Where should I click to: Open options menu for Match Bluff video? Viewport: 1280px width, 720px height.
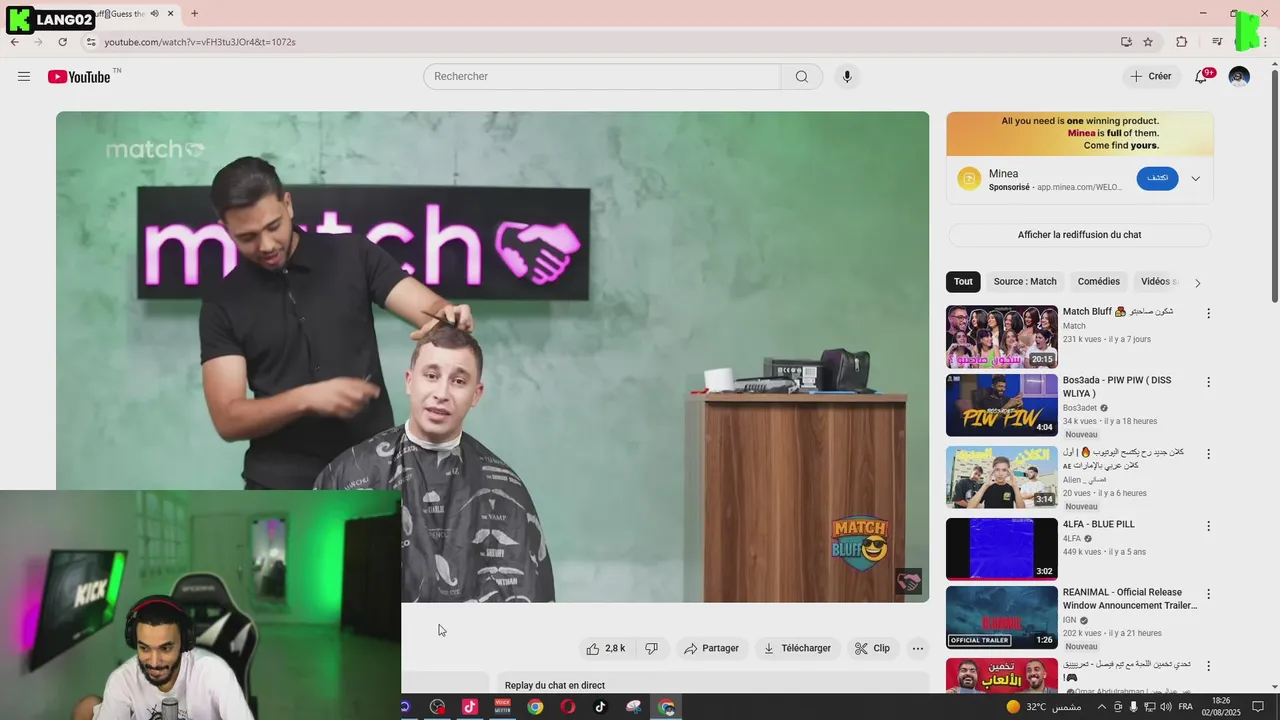click(1208, 313)
